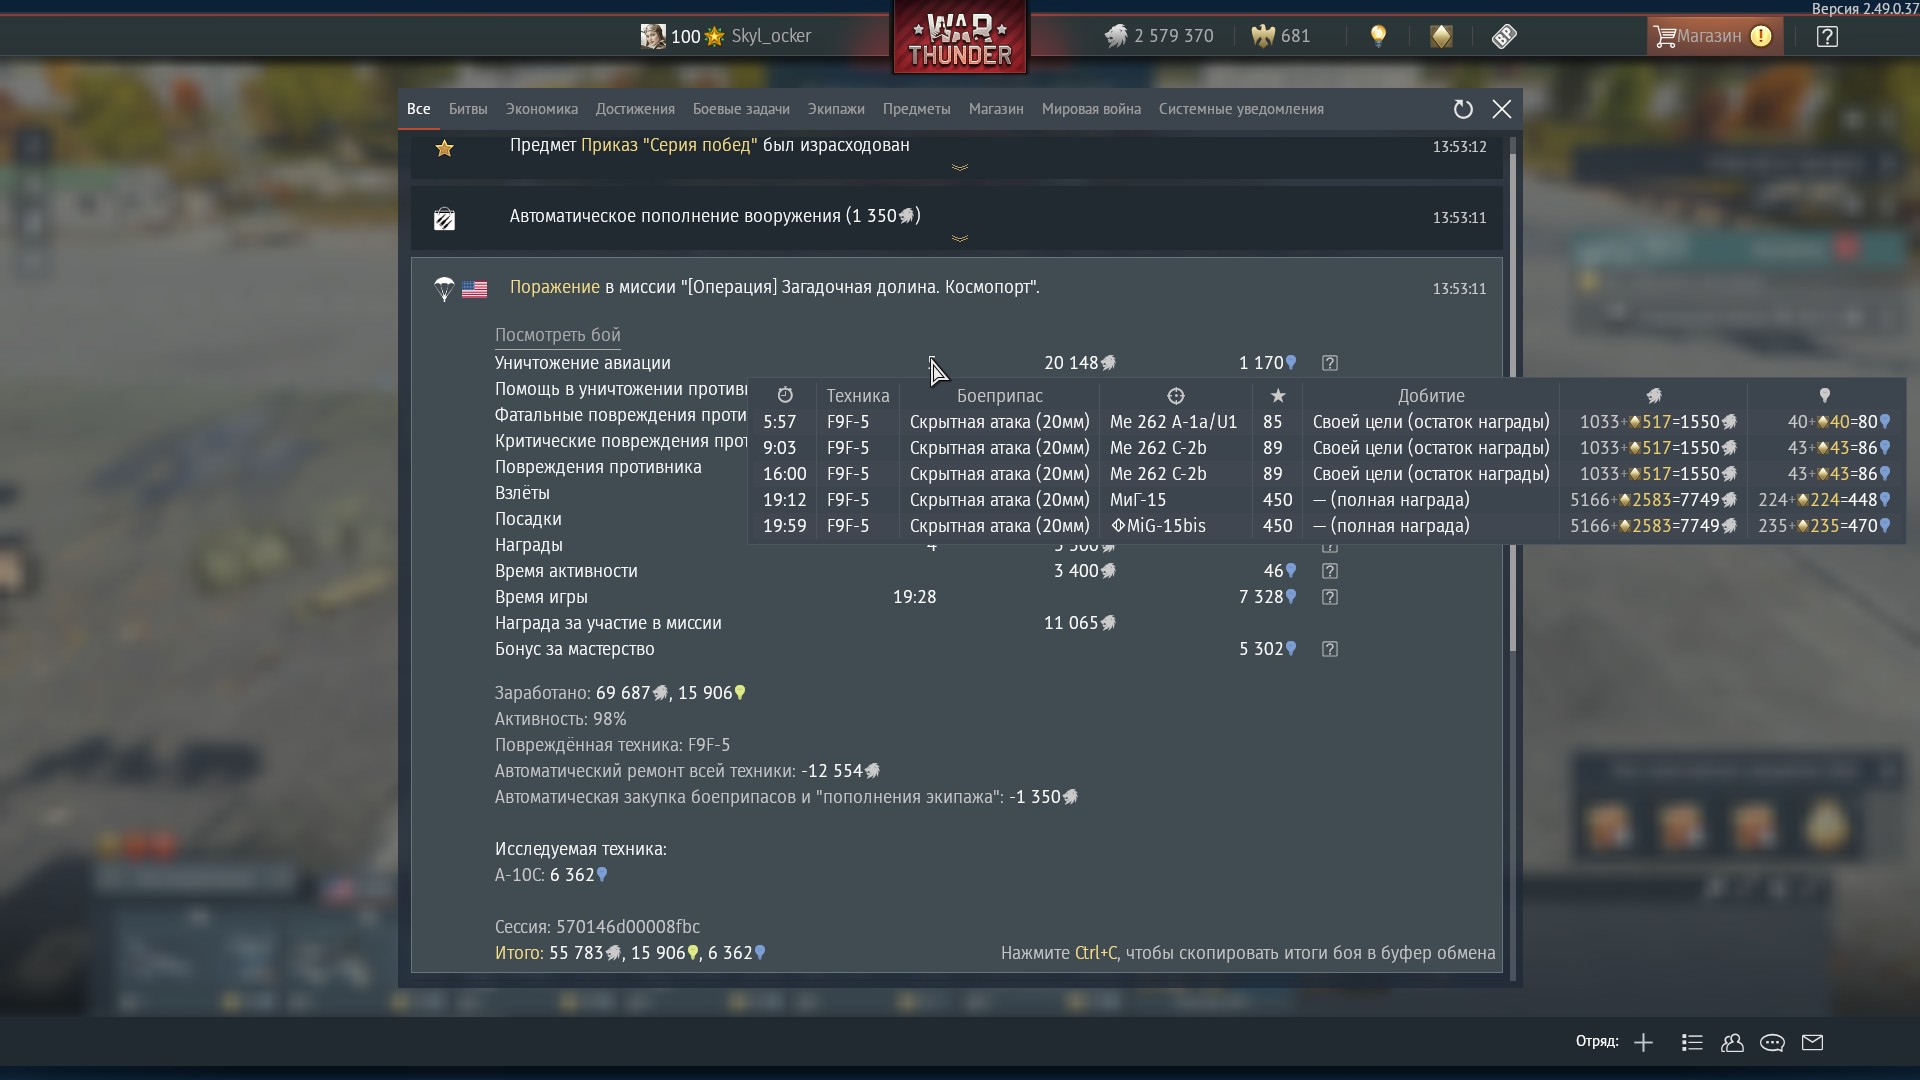The width and height of the screenshot is (1920, 1080).
Task: Expand the automatic weapon replenishment entry
Action: (x=959, y=238)
